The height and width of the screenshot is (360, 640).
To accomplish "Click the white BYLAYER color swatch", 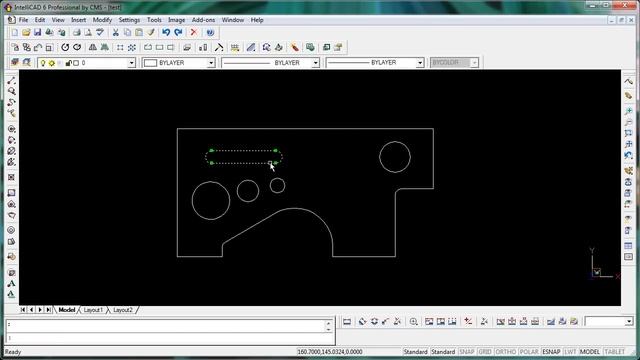I will pos(151,63).
